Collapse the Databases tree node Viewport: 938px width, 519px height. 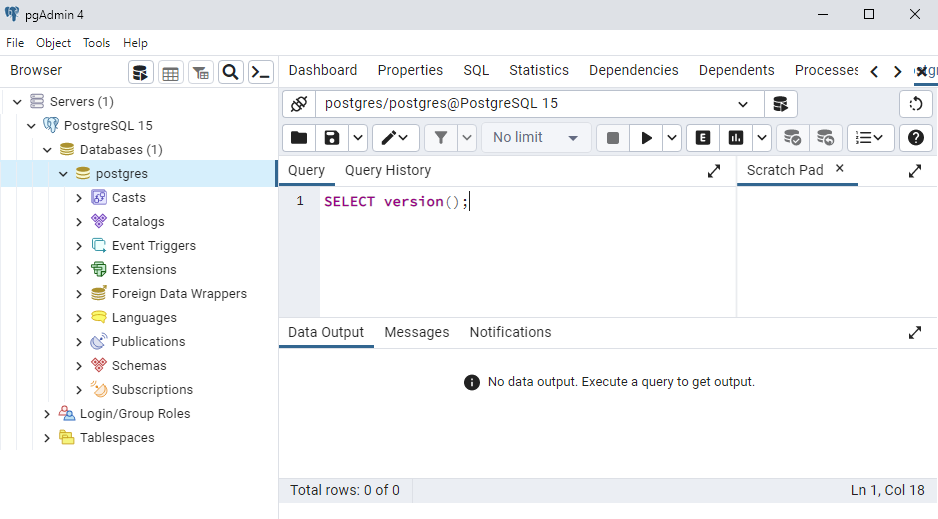[47, 150]
